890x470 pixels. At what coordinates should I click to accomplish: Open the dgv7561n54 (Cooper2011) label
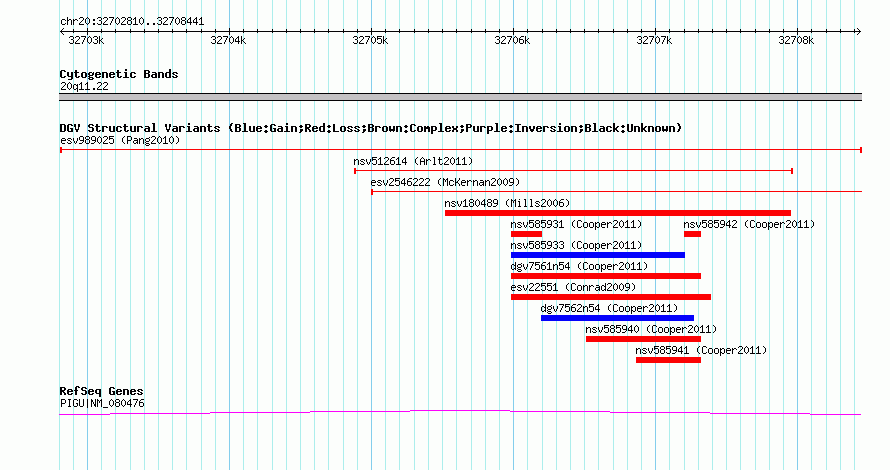(579, 266)
